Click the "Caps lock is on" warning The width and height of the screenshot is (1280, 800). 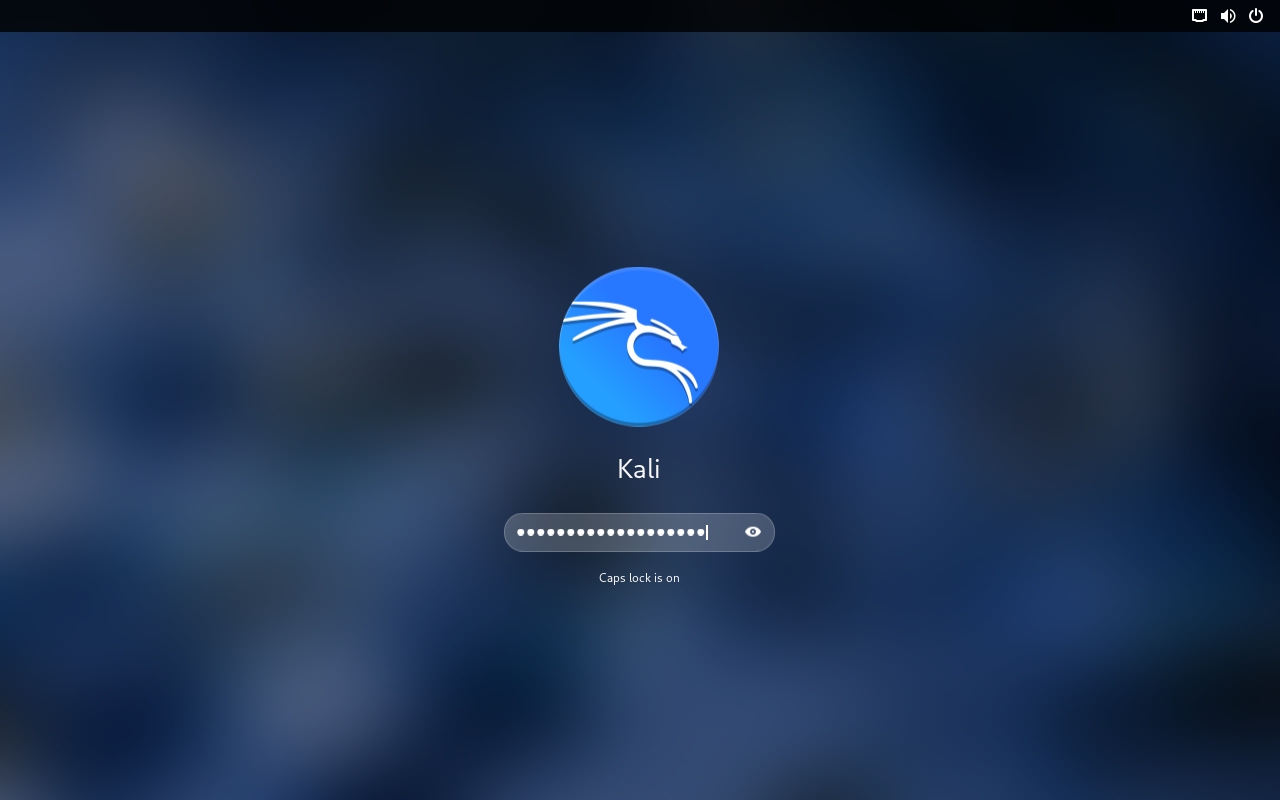pyautogui.click(x=639, y=578)
